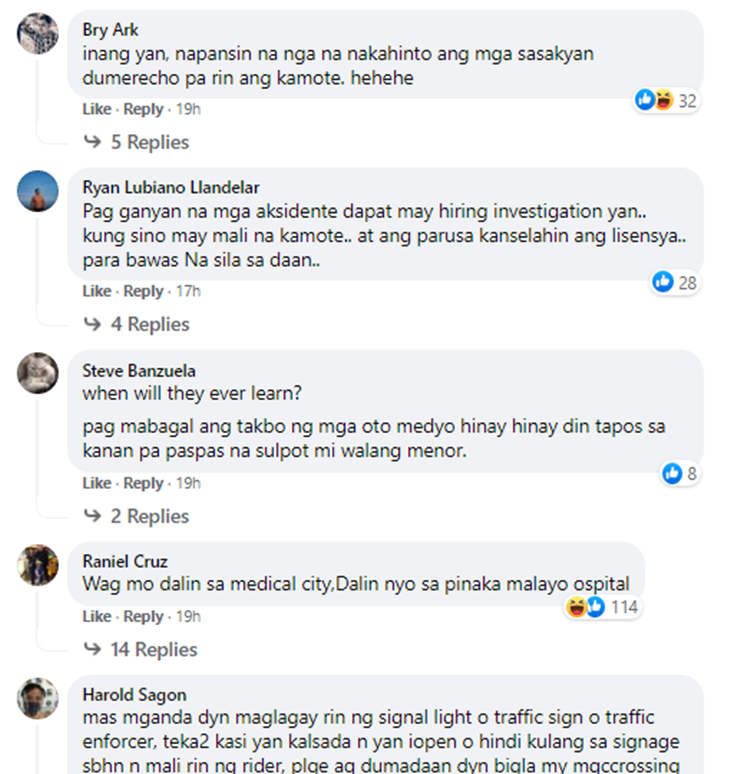Image resolution: width=750 pixels, height=774 pixels.
Task: View reactions on Bry Ark's comment
Action: pos(666,101)
